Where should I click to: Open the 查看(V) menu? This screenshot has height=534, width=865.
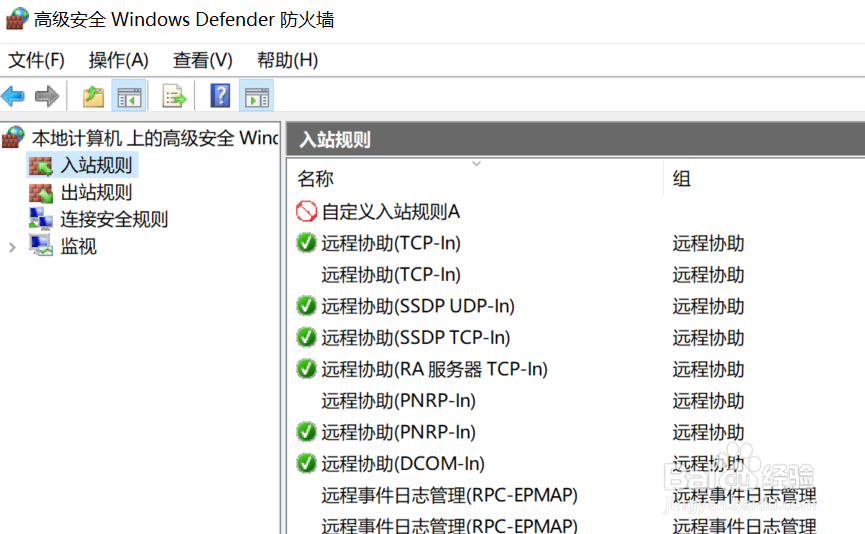click(202, 60)
